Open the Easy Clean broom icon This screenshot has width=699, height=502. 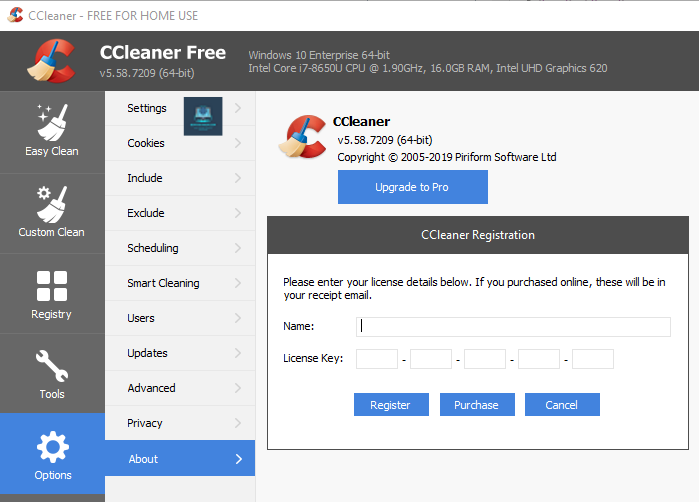[52, 123]
